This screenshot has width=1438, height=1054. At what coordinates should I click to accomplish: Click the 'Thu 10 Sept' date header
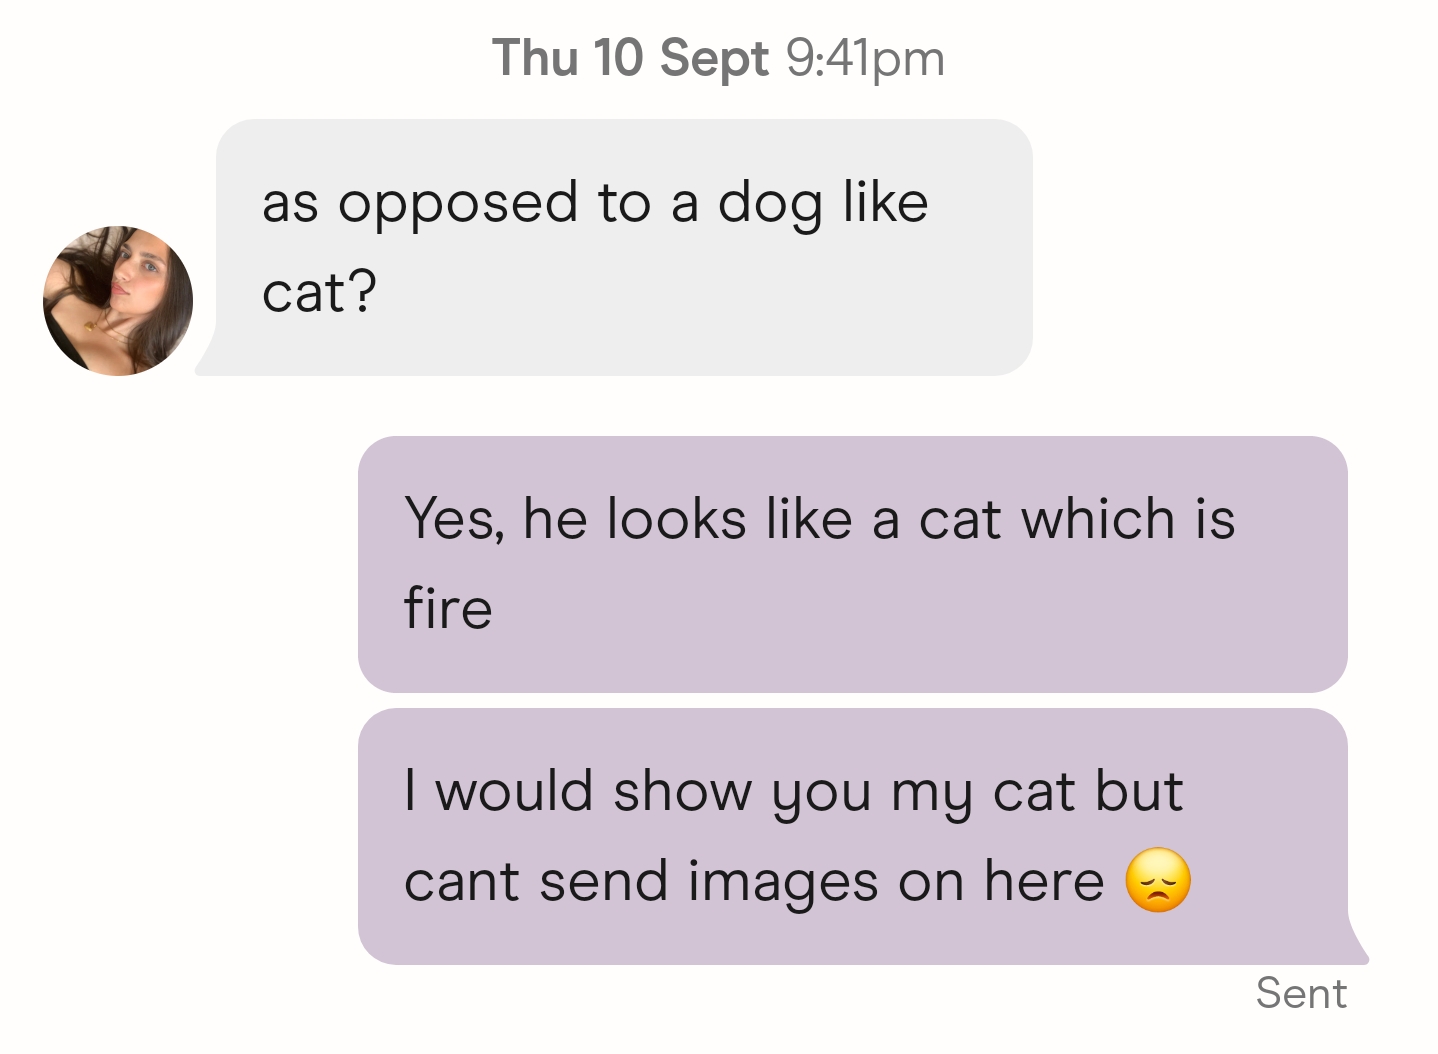630,57
